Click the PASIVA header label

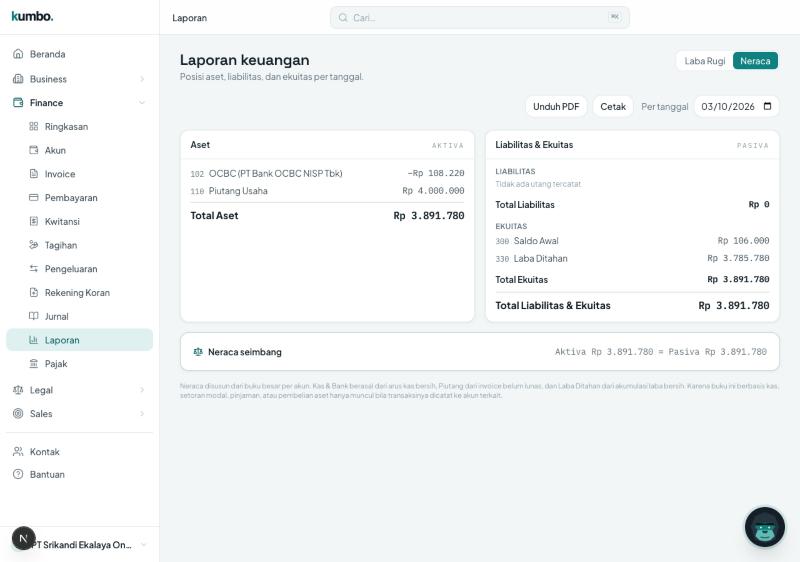[x=753, y=145]
